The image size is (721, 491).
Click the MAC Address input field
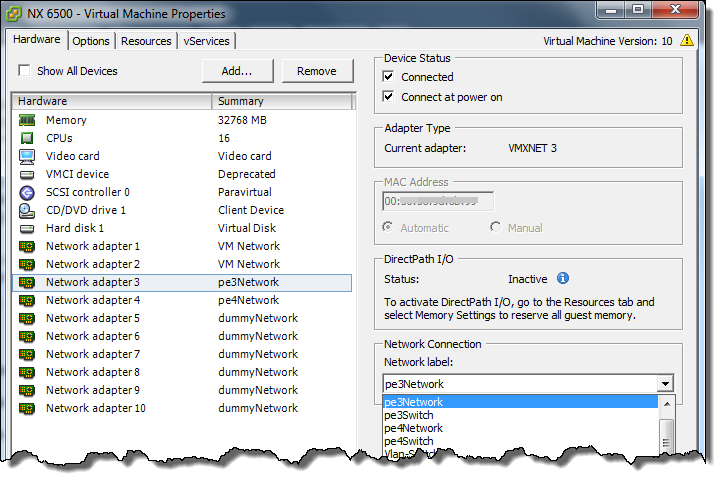point(438,201)
